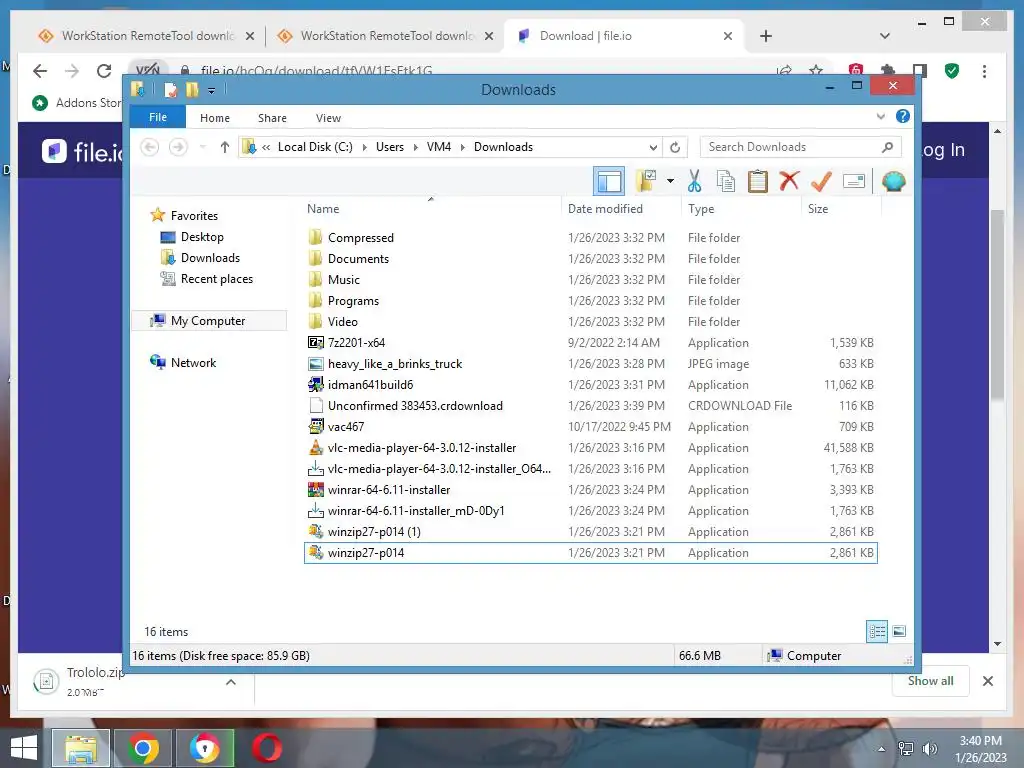Click Quick Access properties icon in title bar
1024x768 pixels.
click(x=170, y=90)
